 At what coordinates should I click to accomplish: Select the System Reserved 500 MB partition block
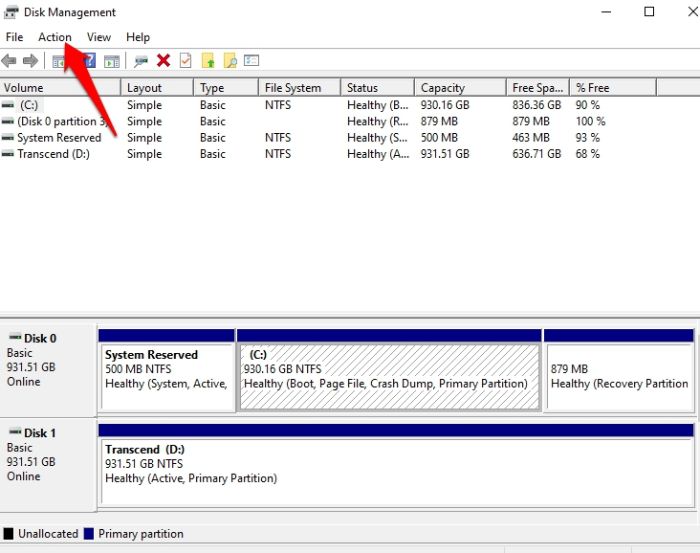[x=167, y=370]
